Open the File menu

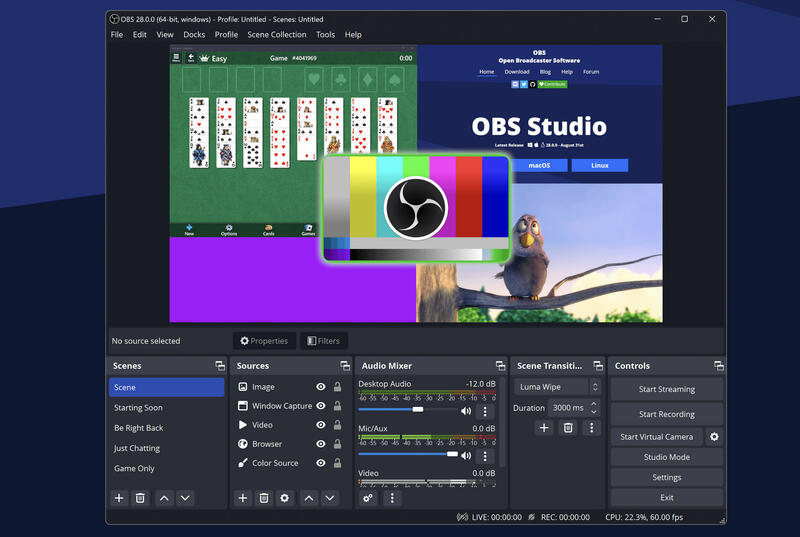(x=117, y=35)
